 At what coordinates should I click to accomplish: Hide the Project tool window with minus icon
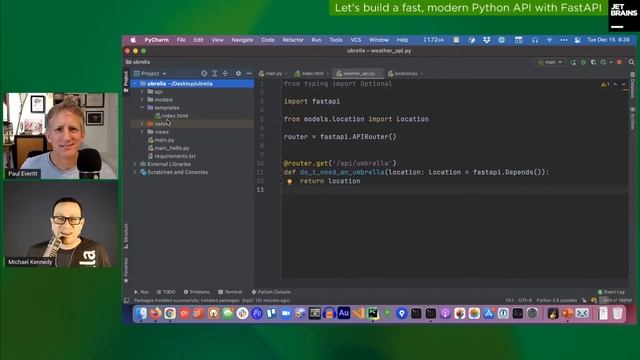tap(249, 73)
